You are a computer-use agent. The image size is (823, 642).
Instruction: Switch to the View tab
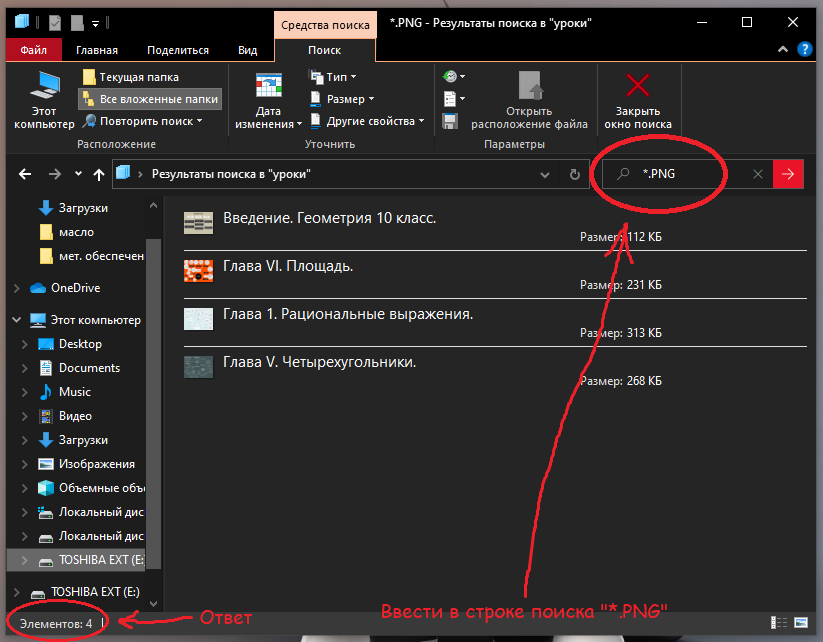(247, 50)
